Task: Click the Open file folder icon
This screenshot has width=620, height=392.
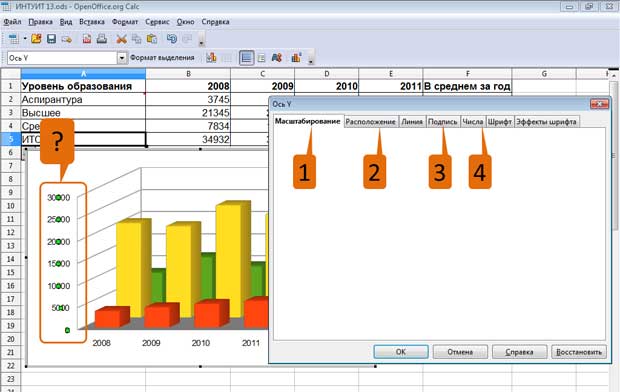Action: pyautogui.click(x=36, y=39)
